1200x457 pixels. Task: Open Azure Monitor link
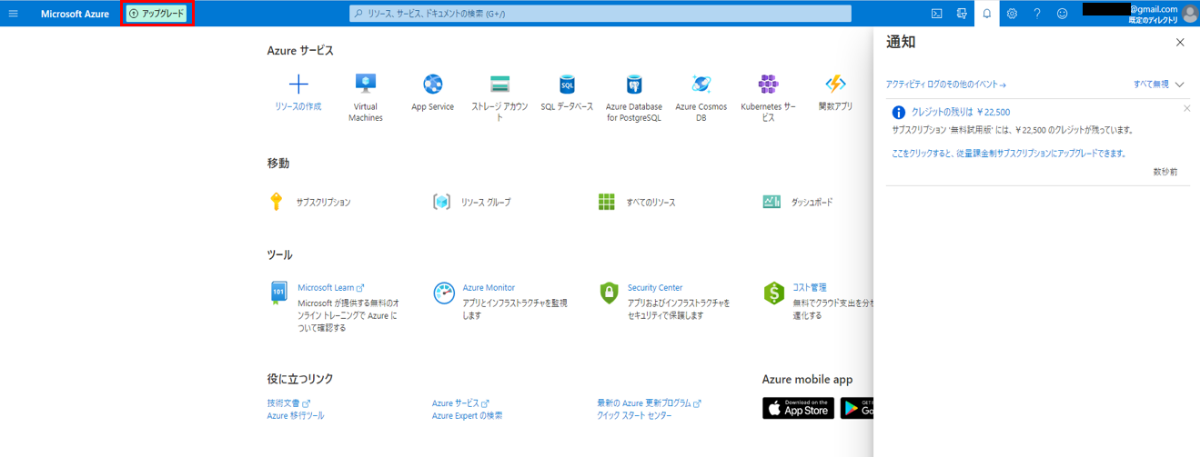[x=489, y=287]
